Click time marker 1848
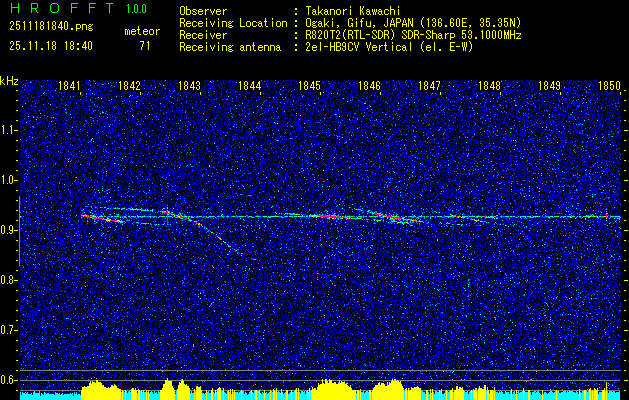629x400 pixels. [x=489, y=85]
